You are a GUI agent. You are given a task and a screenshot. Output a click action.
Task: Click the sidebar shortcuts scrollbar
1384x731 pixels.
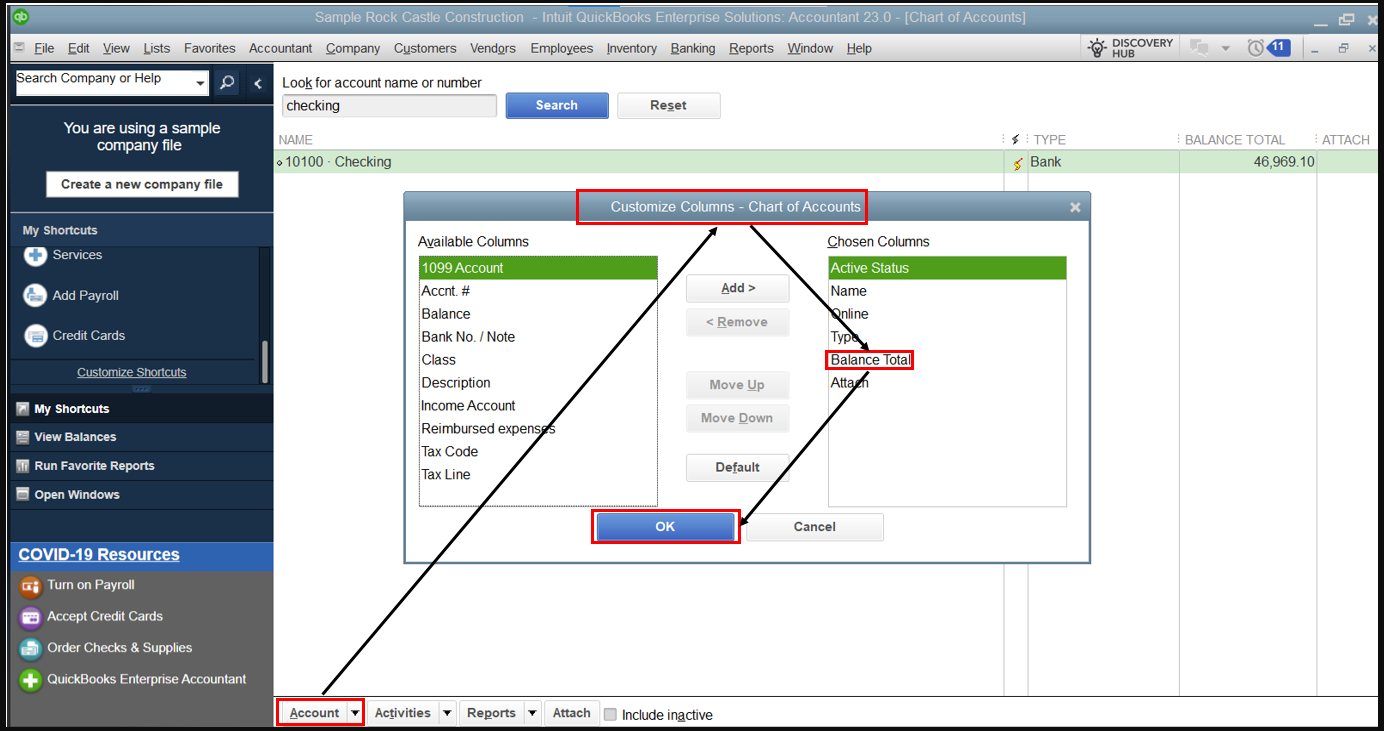coord(265,362)
